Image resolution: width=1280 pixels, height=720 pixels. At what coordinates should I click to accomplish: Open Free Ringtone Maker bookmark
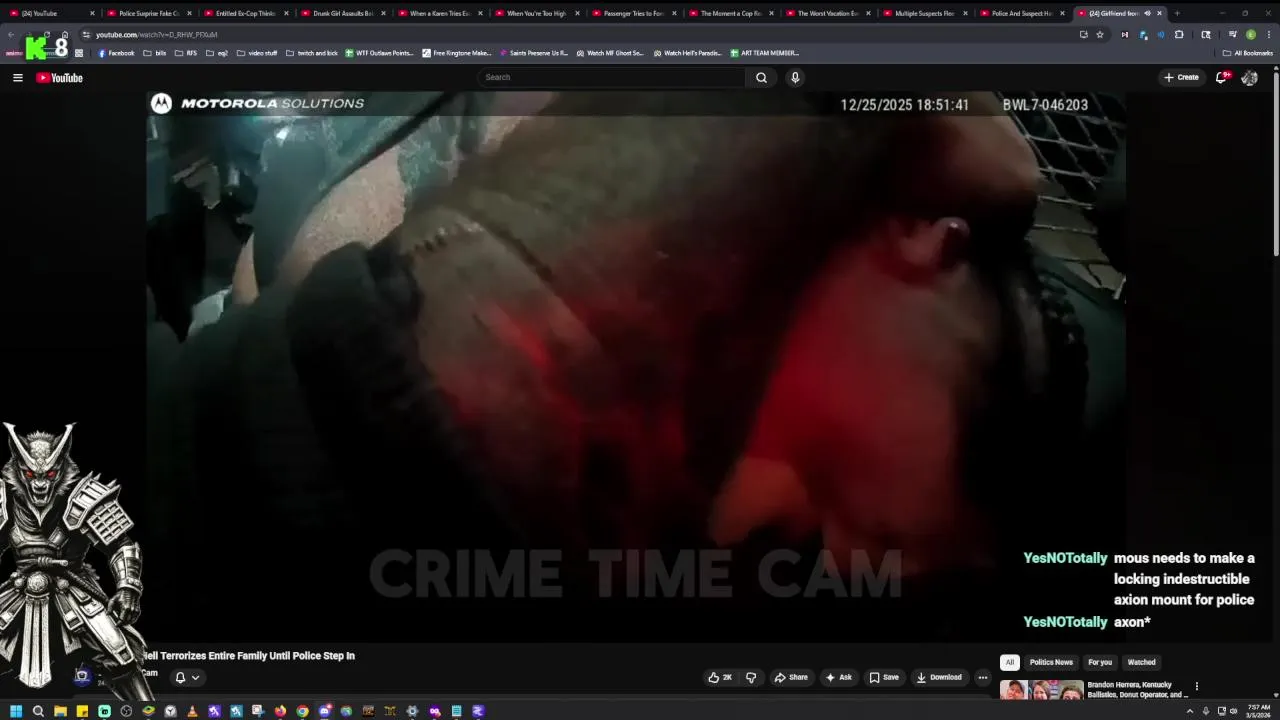point(457,53)
